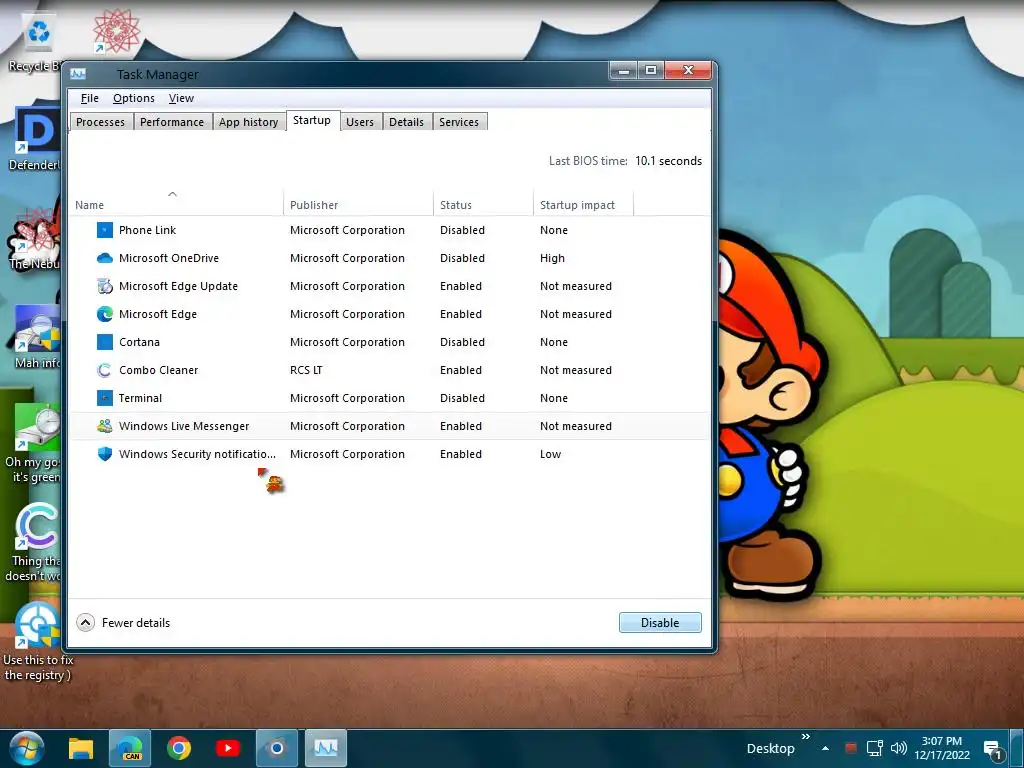Image resolution: width=1024 pixels, height=768 pixels.
Task: Click Microsoft Edge's Enabled status cell
Action: point(461,314)
